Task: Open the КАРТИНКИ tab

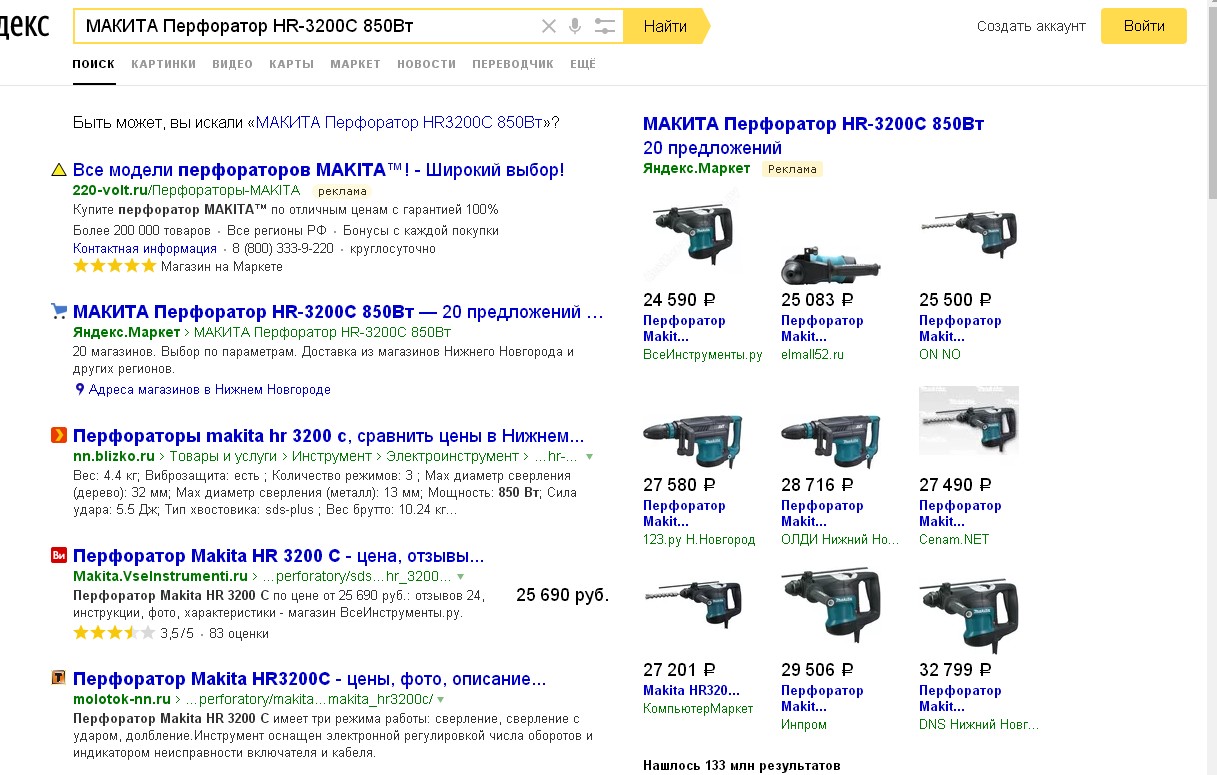Action: (x=163, y=64)
